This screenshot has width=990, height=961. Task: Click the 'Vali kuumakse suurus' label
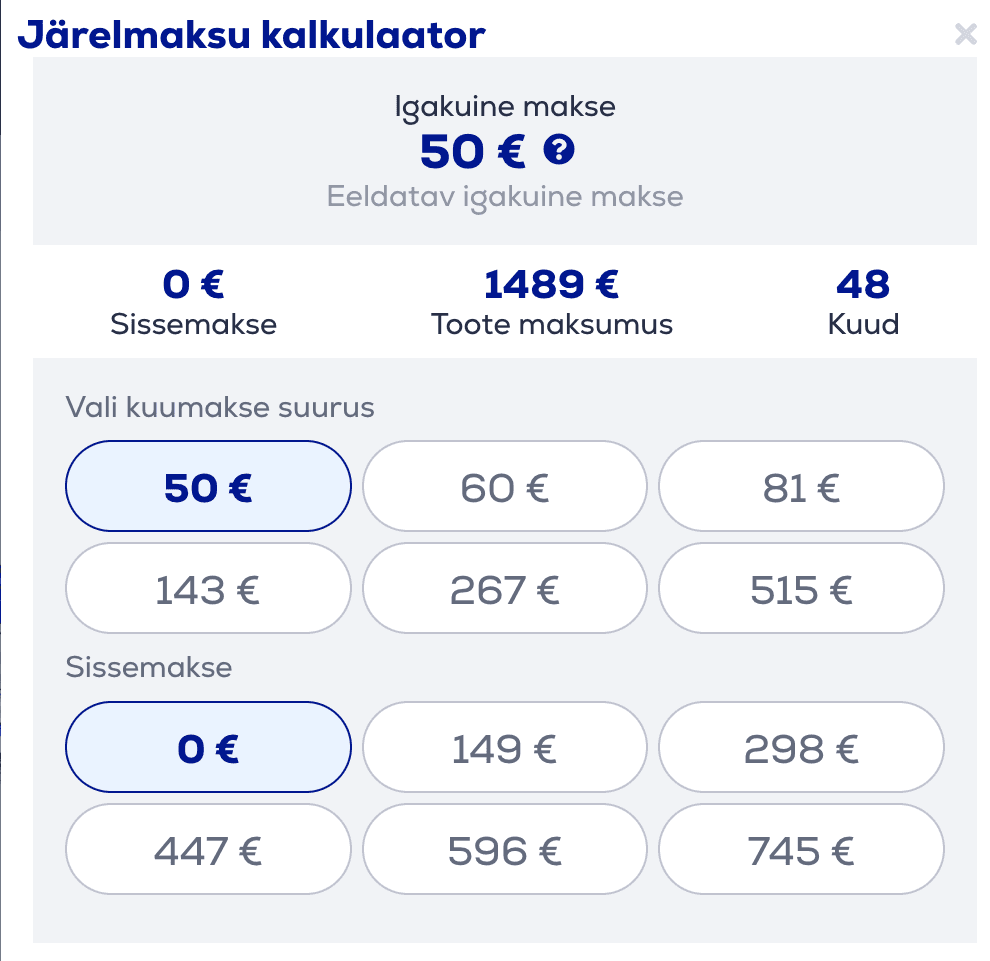(x=220, y=407)
